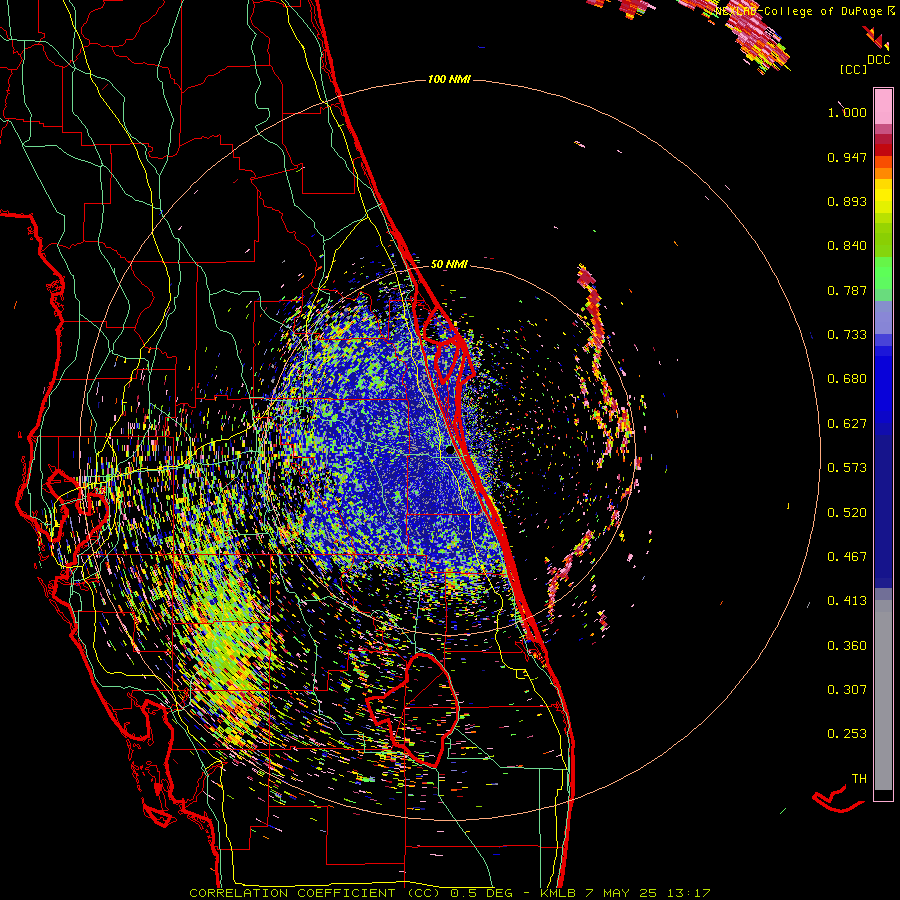Viewport: 900px width, 900px height.
Task: Click the 100 NMI range ring label
Action: pyautogui.click(x=449, y=79)
